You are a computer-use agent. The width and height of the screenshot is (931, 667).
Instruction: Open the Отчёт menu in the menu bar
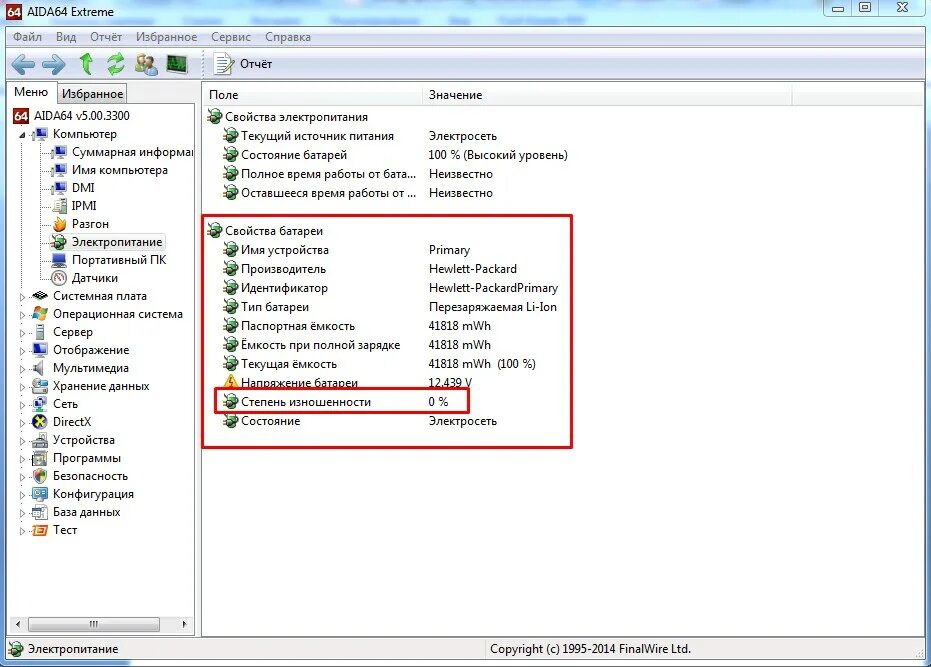pos(106,37)
